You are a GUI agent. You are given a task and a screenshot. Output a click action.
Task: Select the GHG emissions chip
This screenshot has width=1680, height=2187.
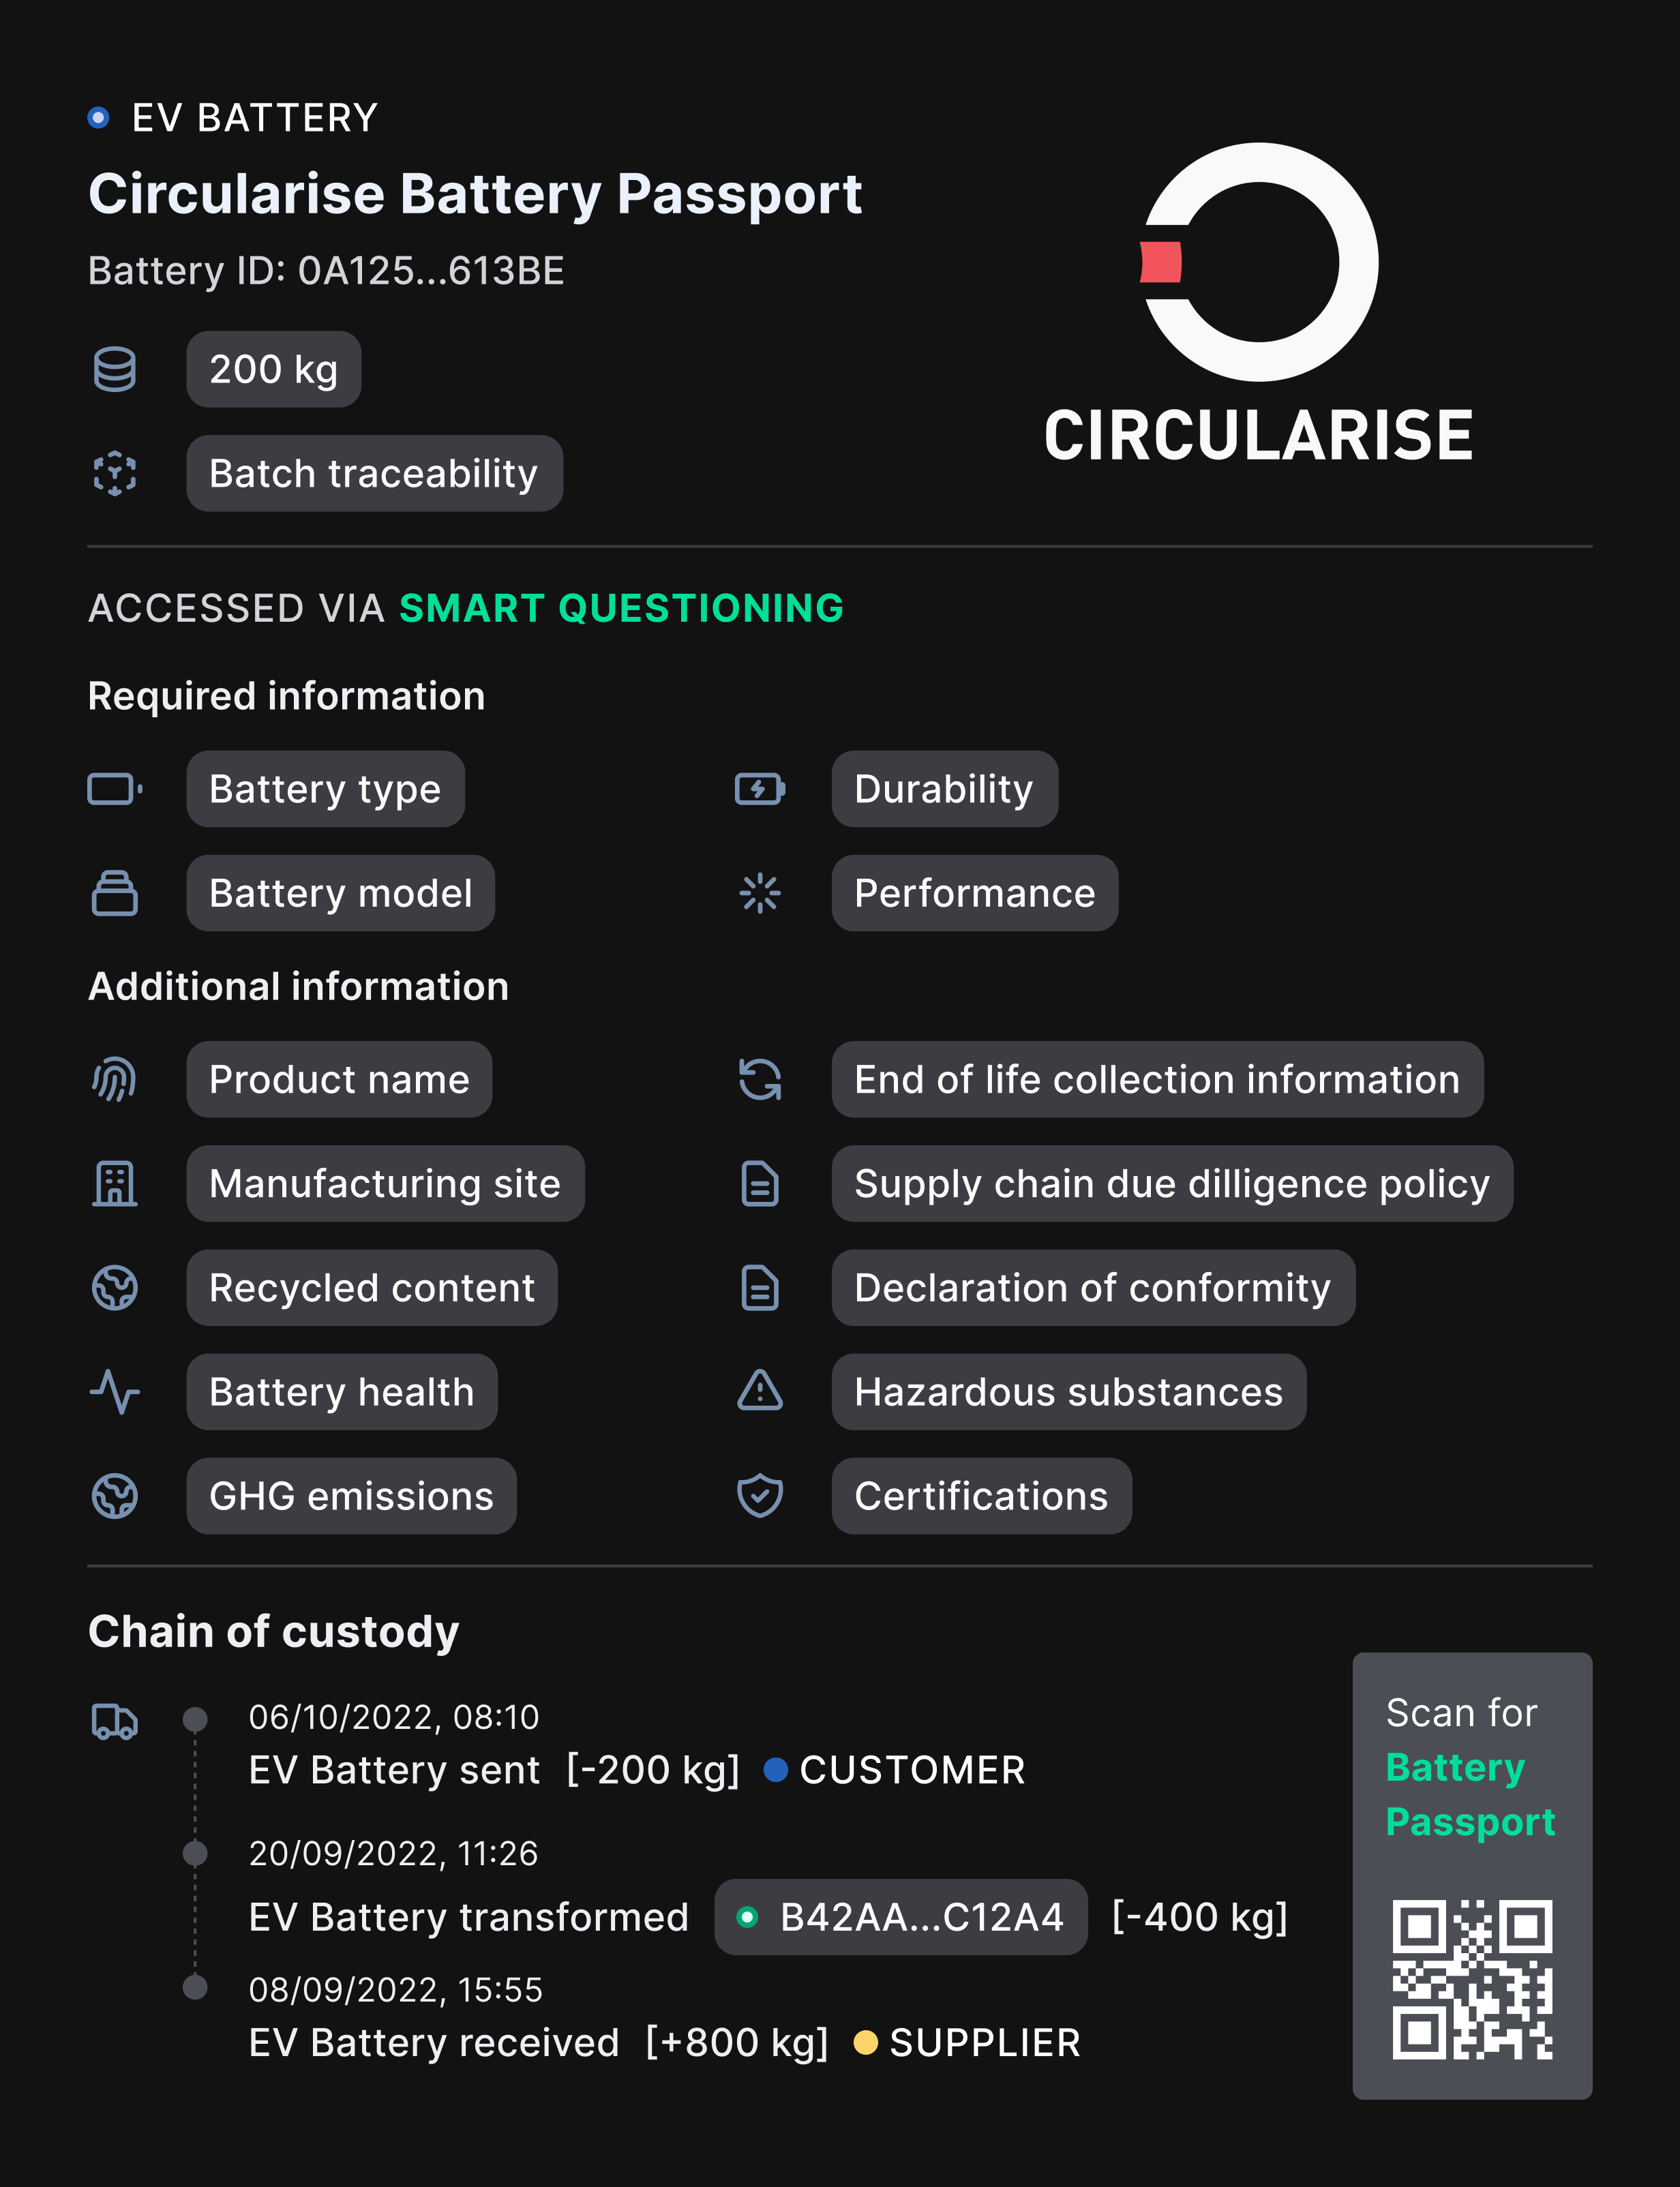351,1496
